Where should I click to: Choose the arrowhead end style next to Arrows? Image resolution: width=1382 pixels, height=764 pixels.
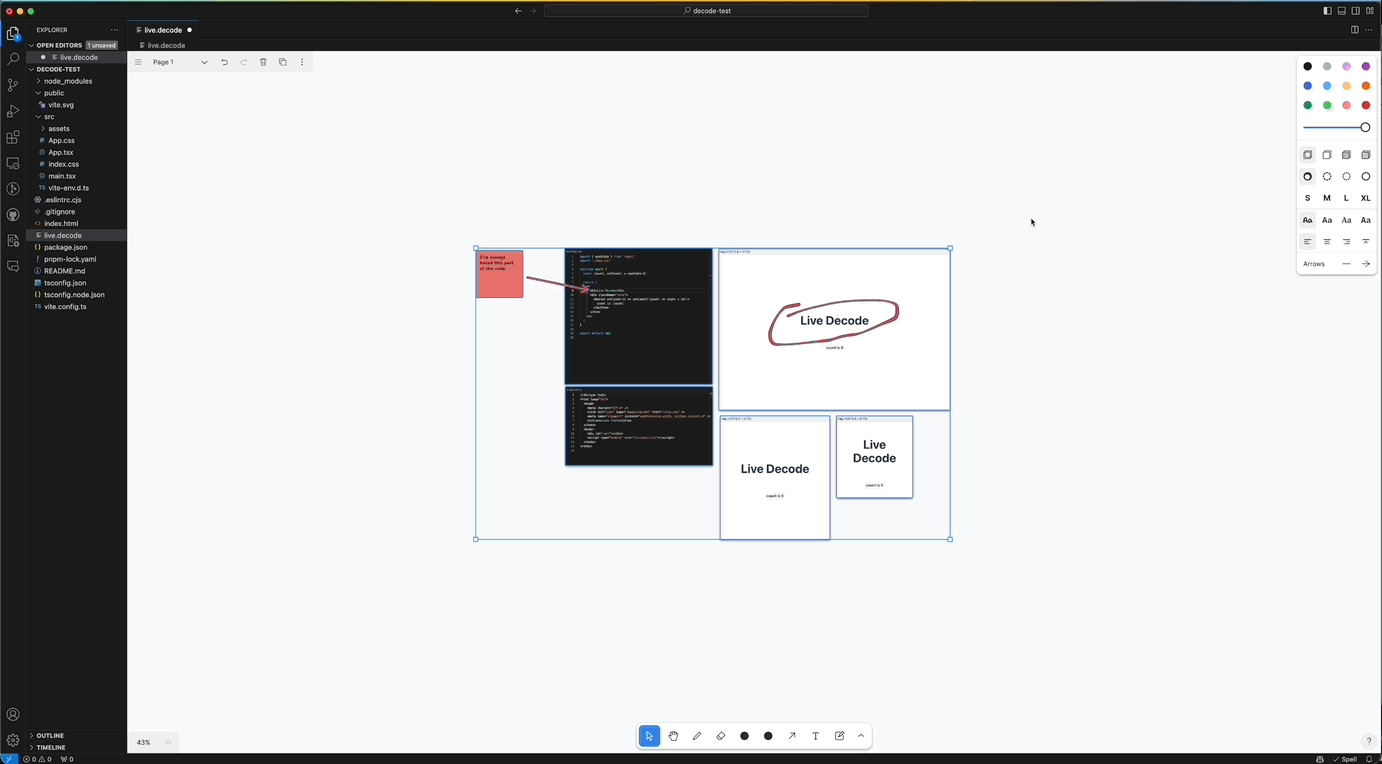click(1366, 264)
